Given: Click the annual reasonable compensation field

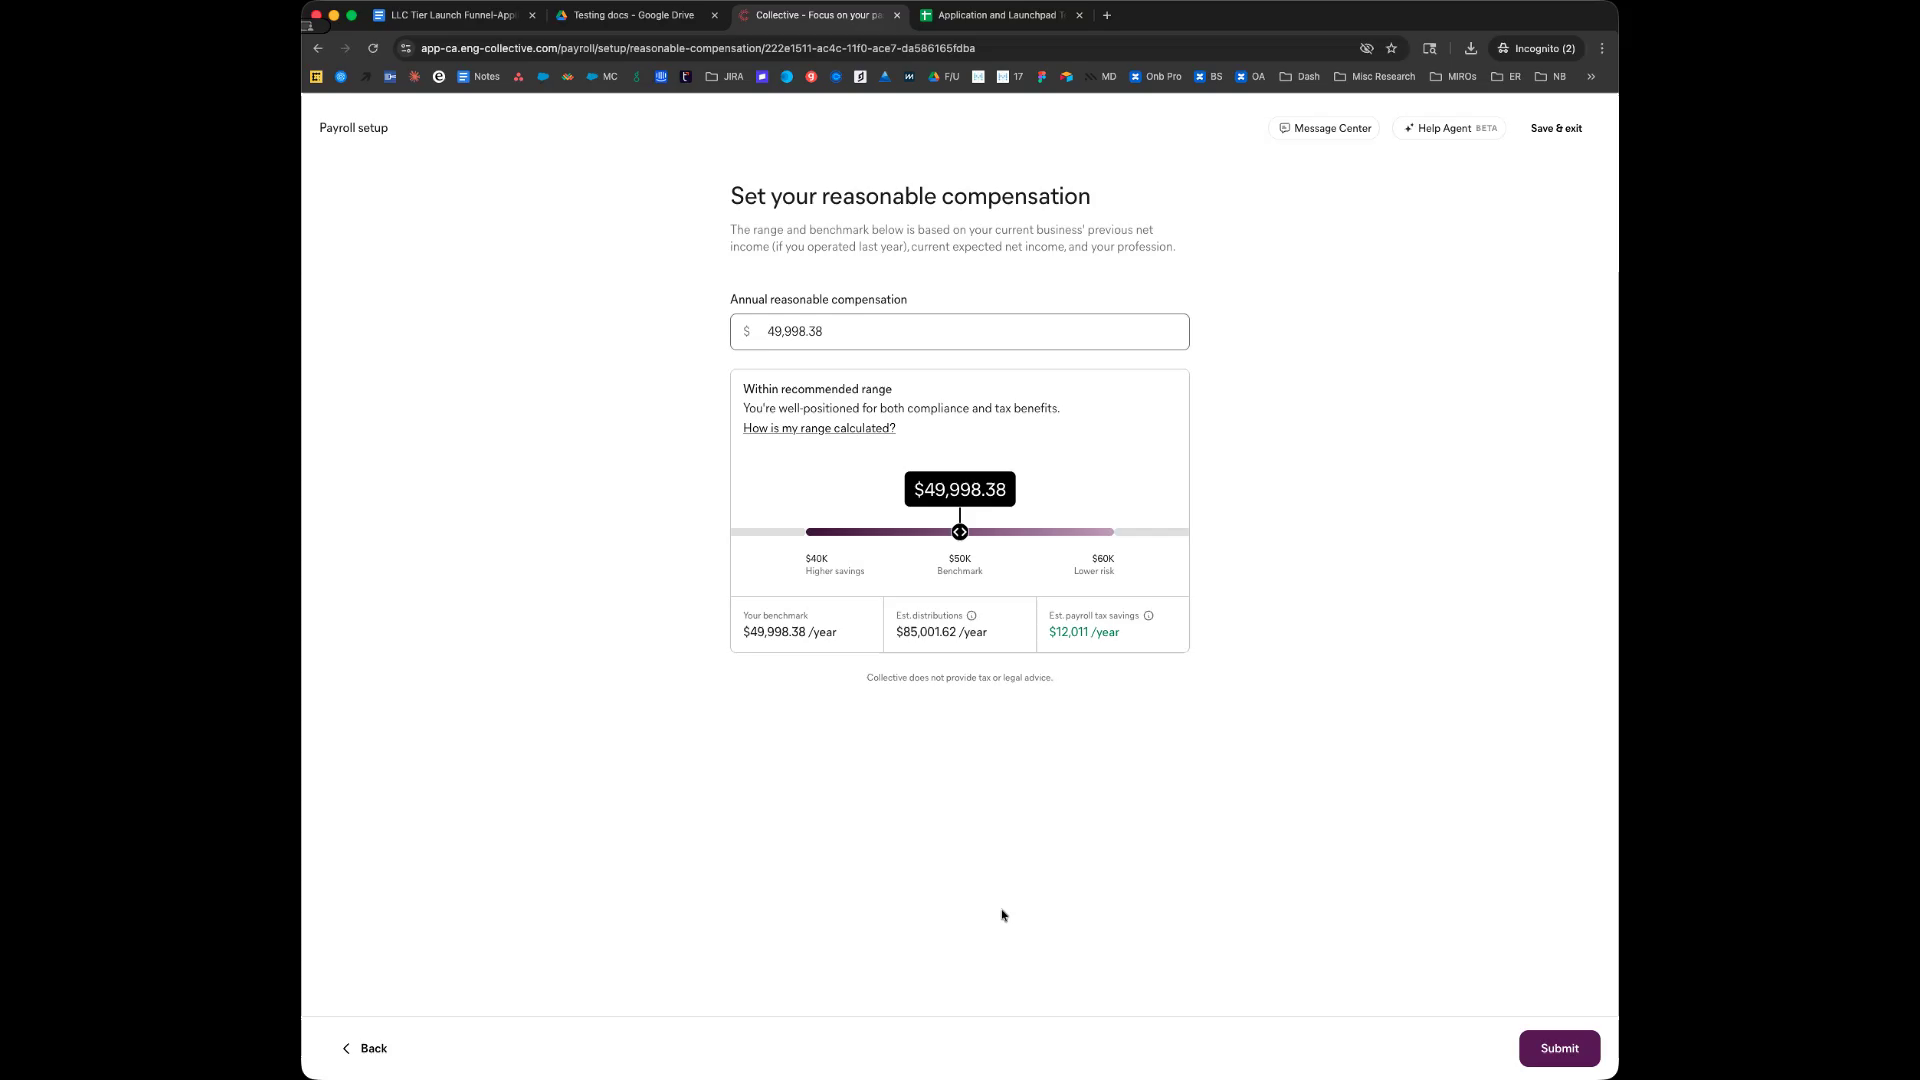Looking at the screenshot, I should [959, 332].
